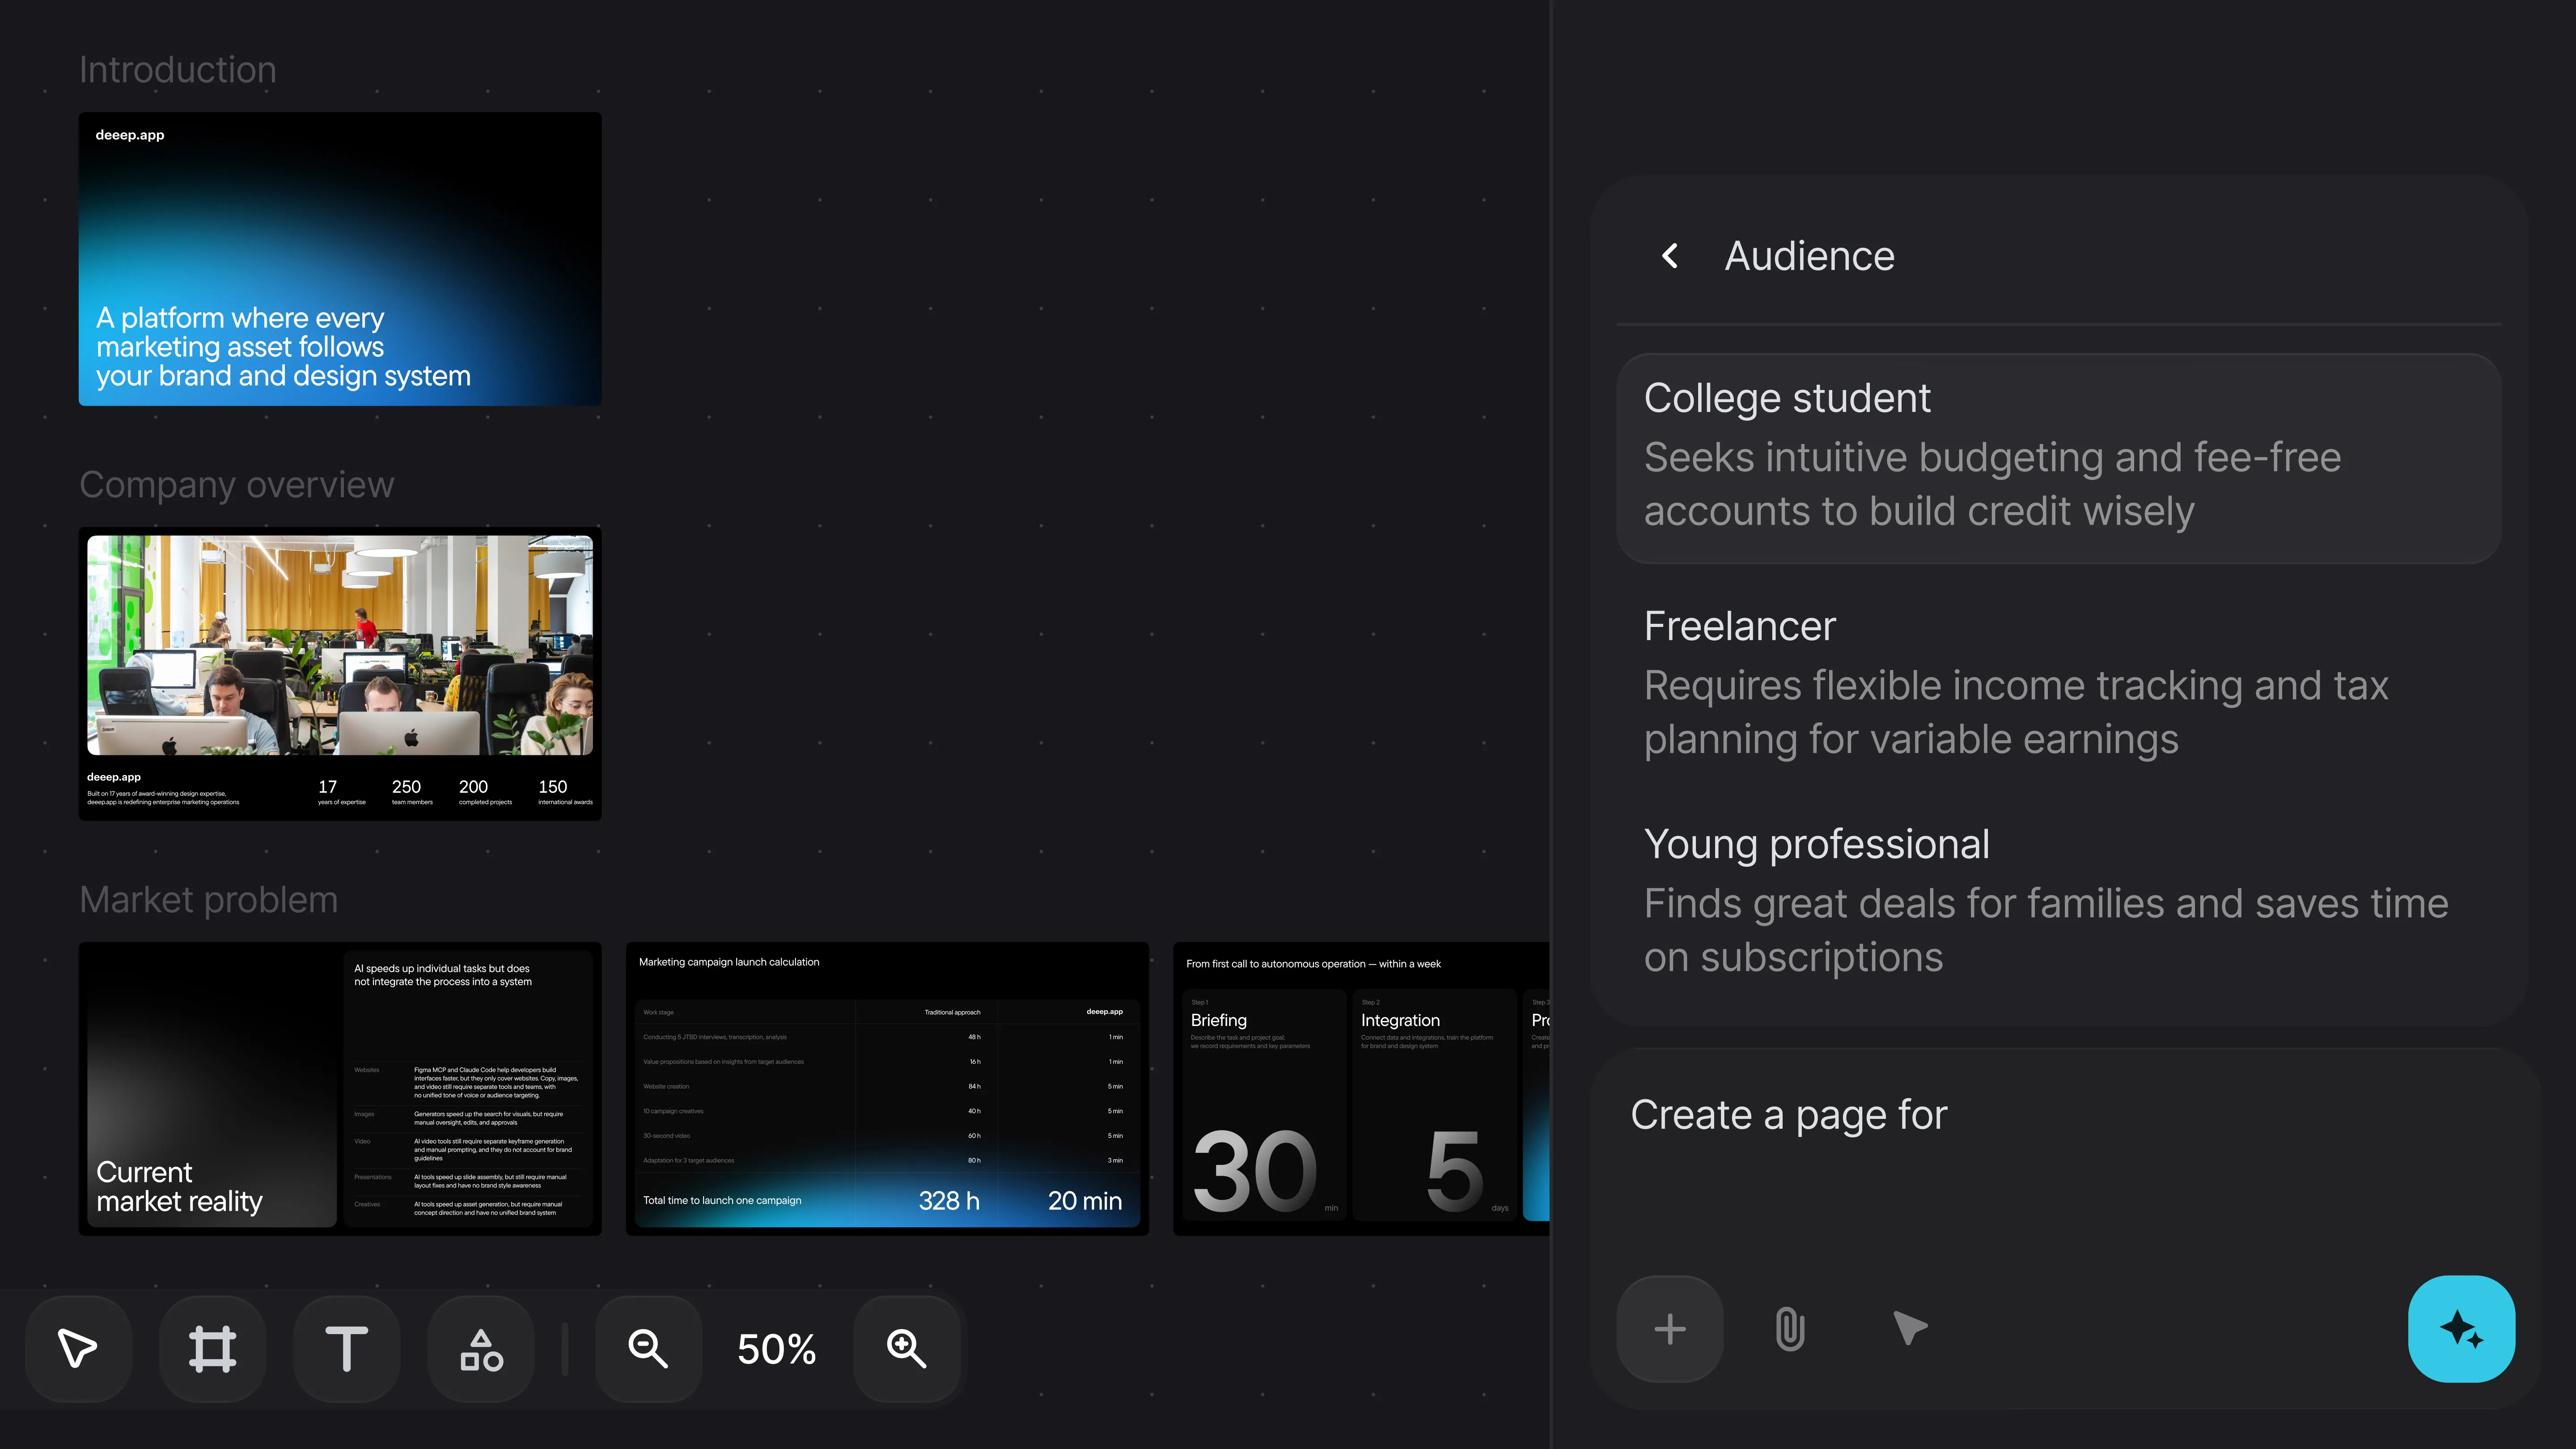Zoom out the canvas
Viewport: 2576px width, 1449px height.
coord(648,1348)
